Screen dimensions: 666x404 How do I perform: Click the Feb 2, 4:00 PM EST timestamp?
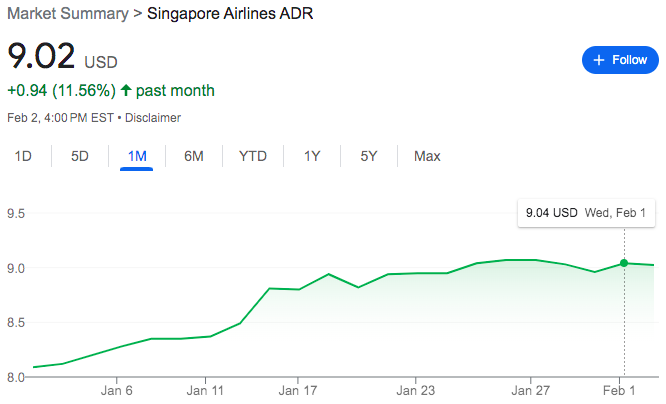point(60,118)
